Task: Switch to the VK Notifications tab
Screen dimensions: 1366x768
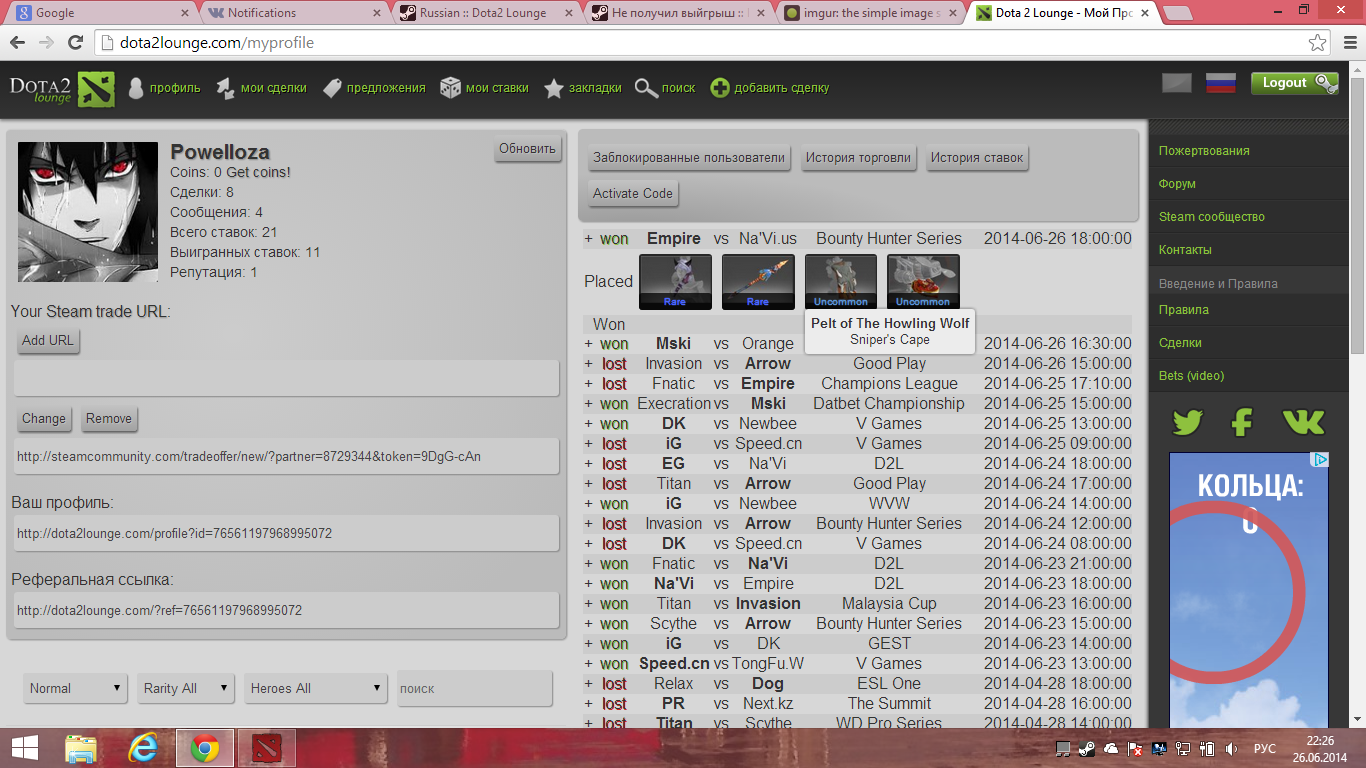Action: pyautogui.click(x=294, y=13)
